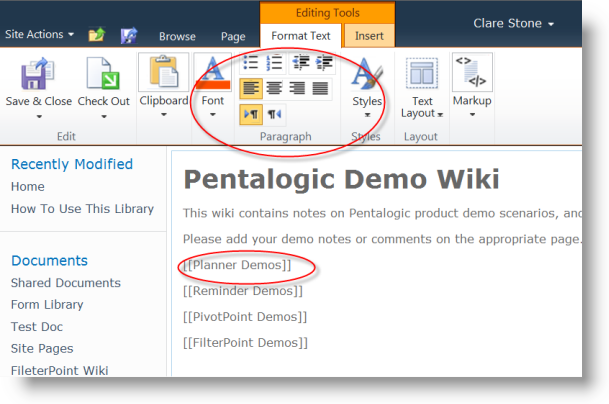Click the Pentalogic Demo Wiki heading text
Viewport: 609px width, 404px height.
pos(341,179)
